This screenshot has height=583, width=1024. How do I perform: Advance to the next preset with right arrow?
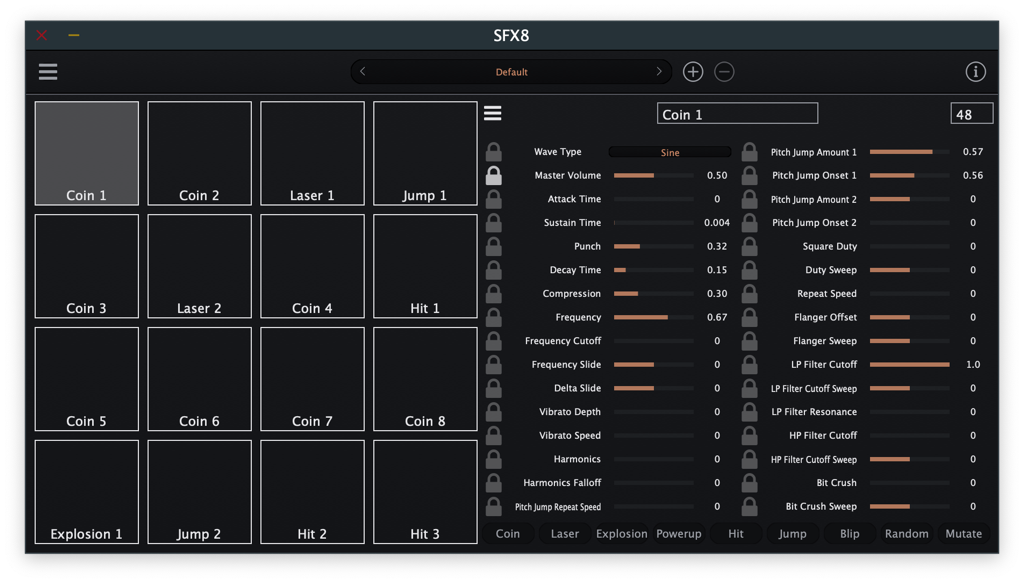(659, 72)
